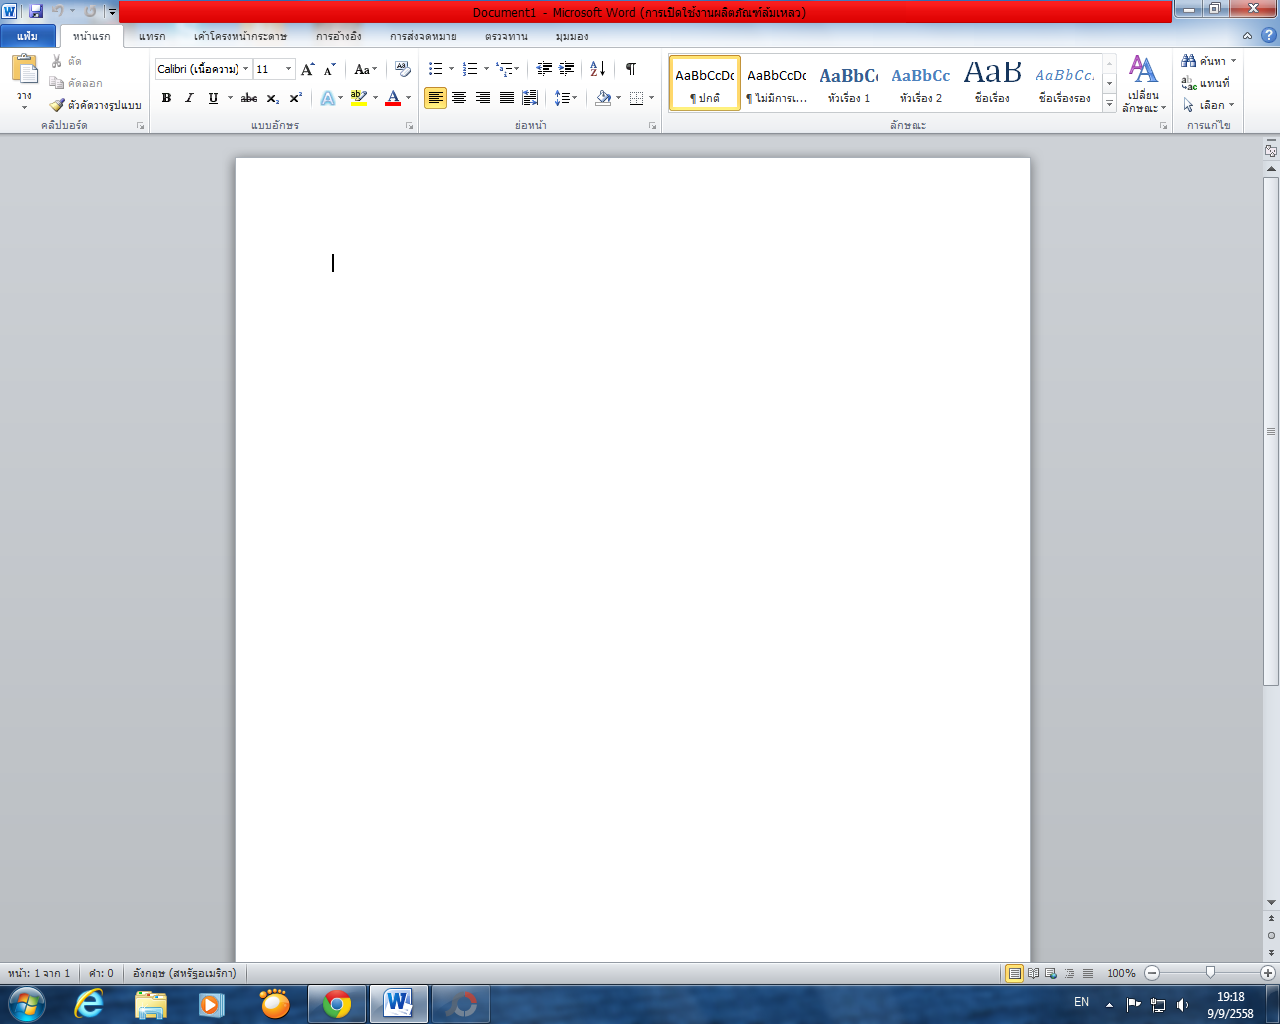Screen dimensions: 1280x1024
Task: Apply subscript formatting
Action: 273,98
